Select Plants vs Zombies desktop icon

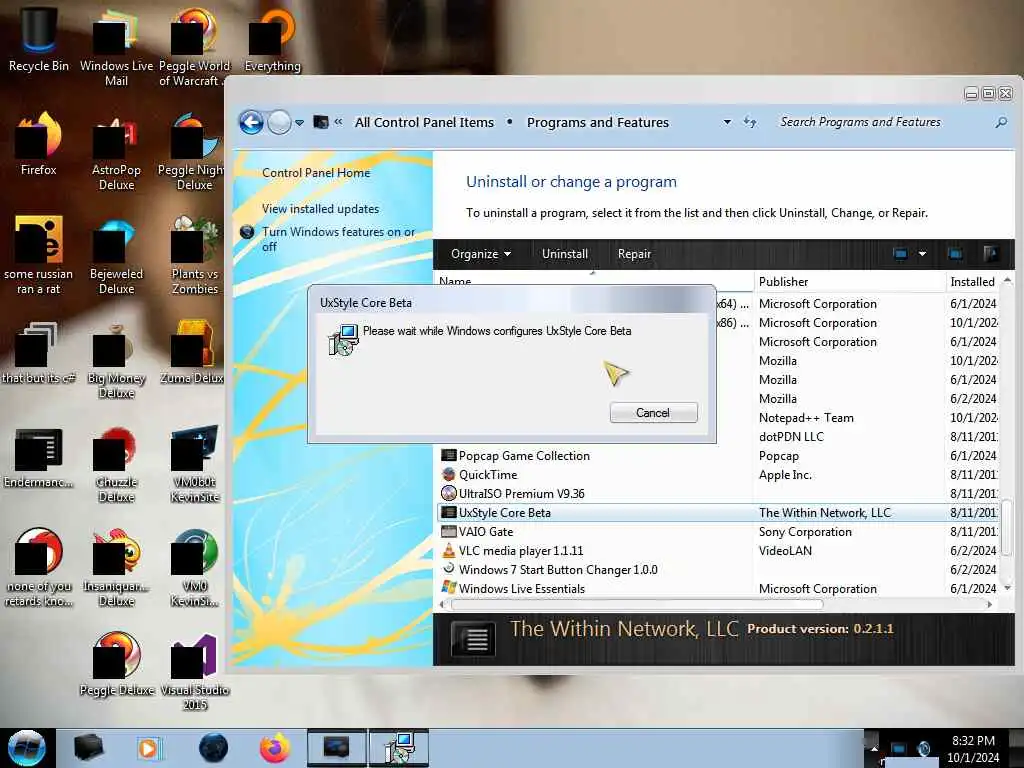click(195, 256)
